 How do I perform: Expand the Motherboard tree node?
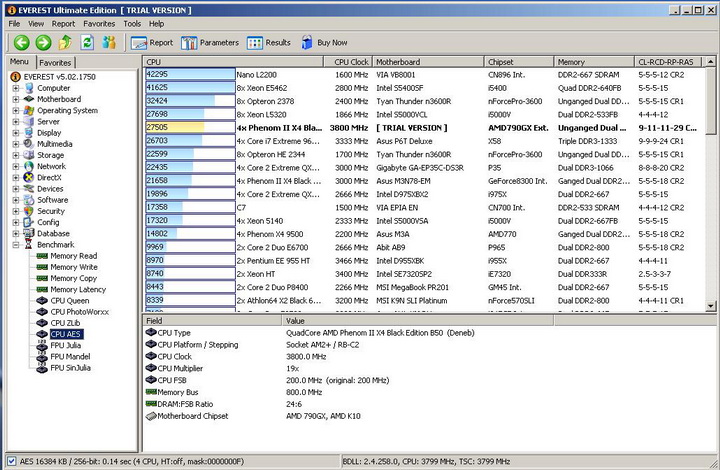pos(16,99)
